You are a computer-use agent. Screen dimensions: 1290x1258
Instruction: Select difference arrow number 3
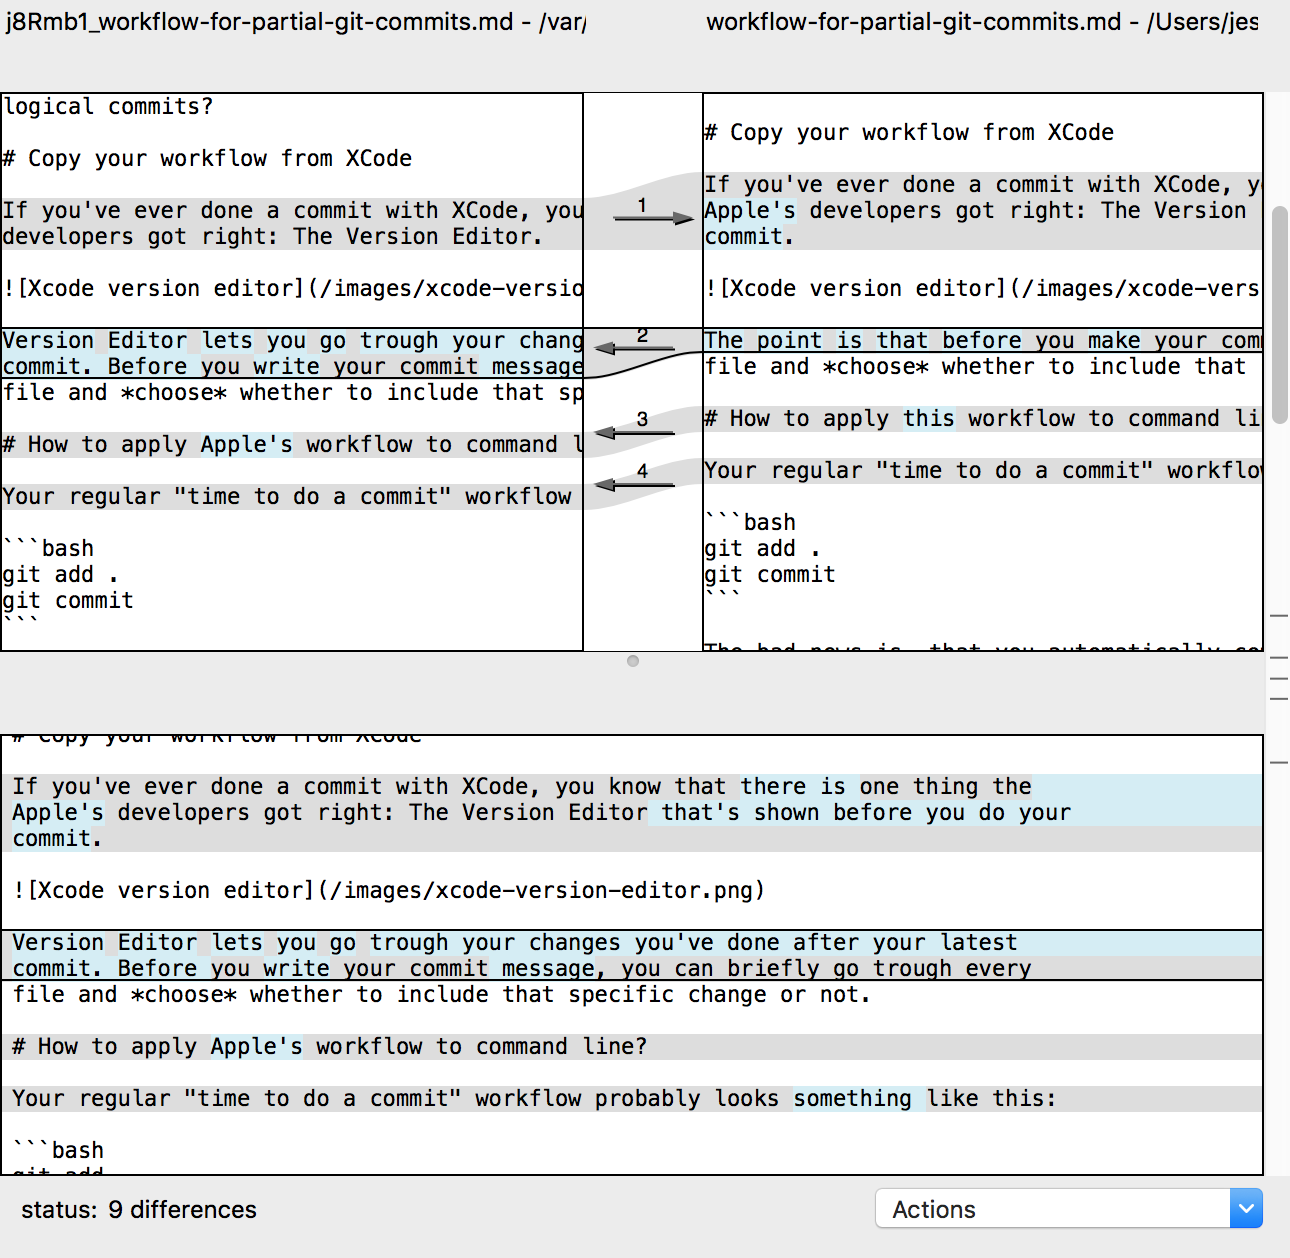(634, 431)
